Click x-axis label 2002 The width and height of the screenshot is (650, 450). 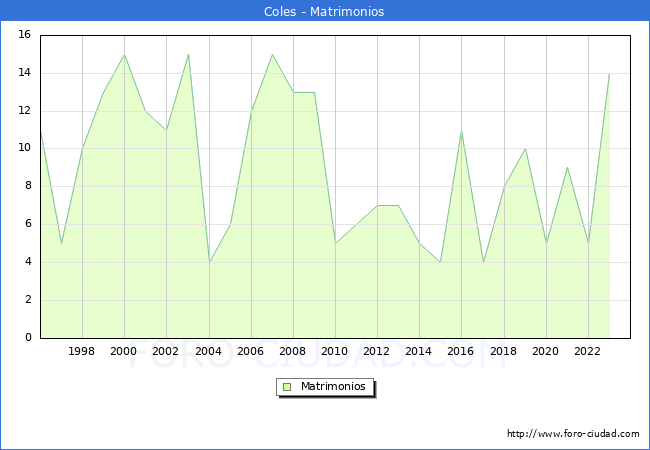coord(165,351)
